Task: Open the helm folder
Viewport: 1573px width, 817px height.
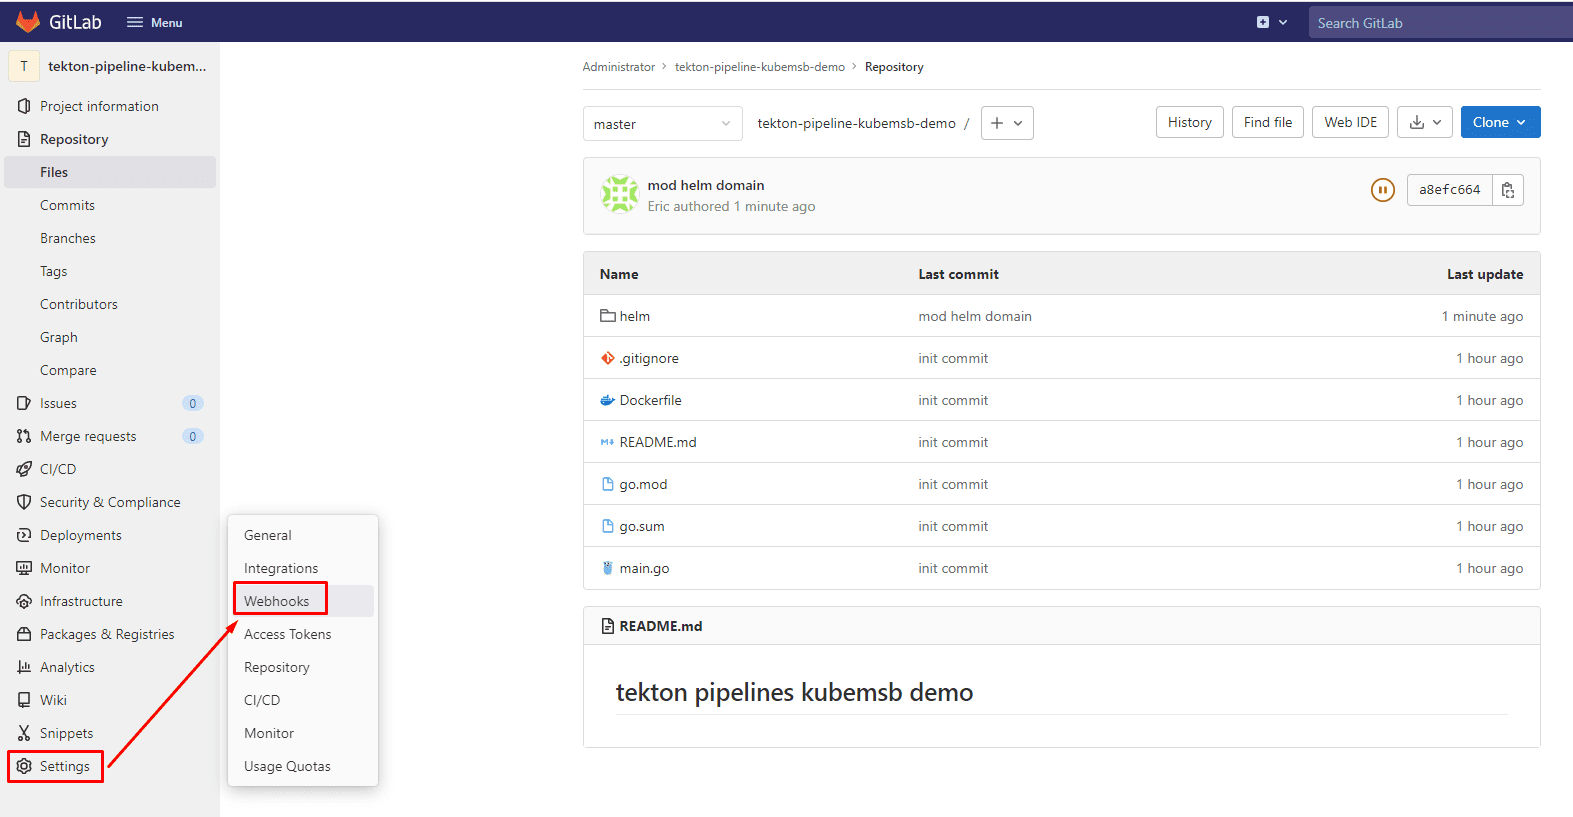Action: click(635, 316)
